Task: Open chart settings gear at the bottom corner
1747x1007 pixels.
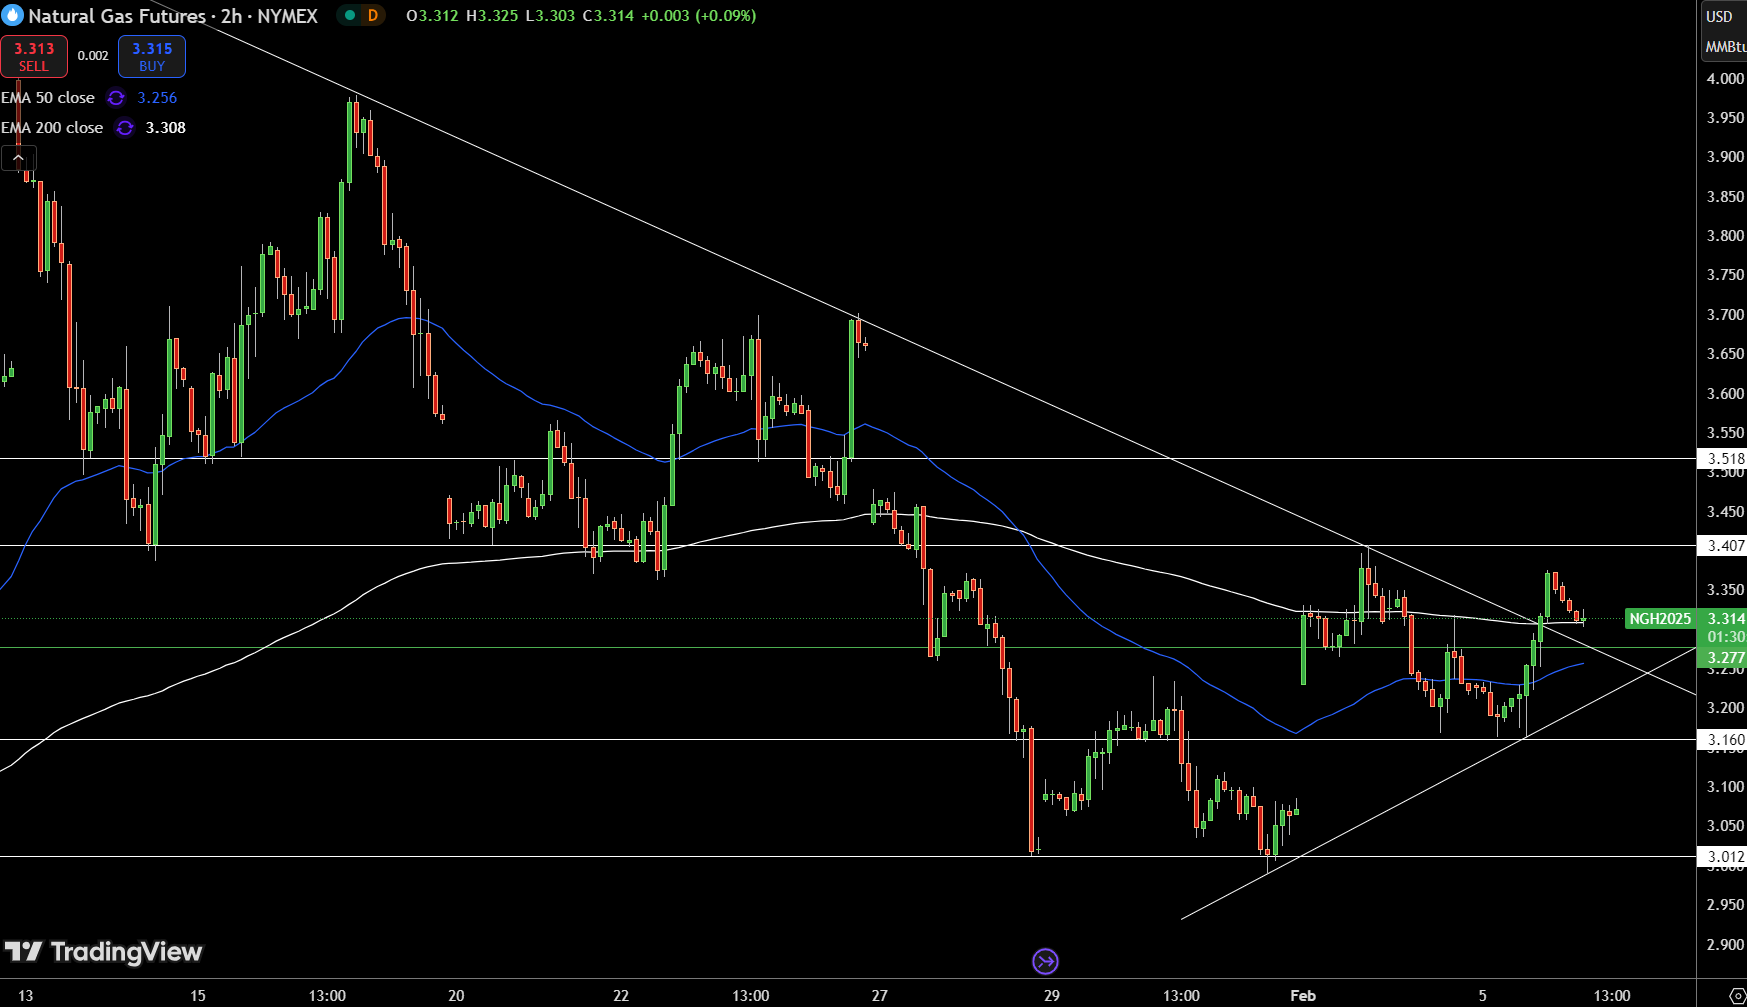Action: 1736,995
